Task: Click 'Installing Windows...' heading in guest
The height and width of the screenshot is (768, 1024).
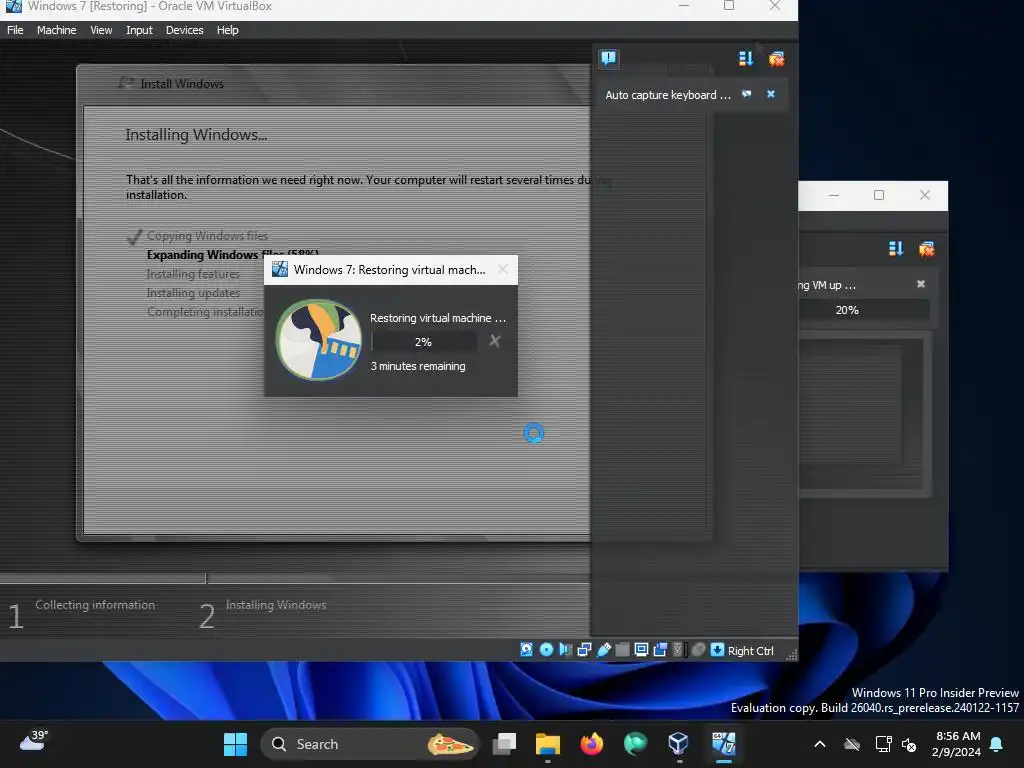Action: tap(196, 135)
